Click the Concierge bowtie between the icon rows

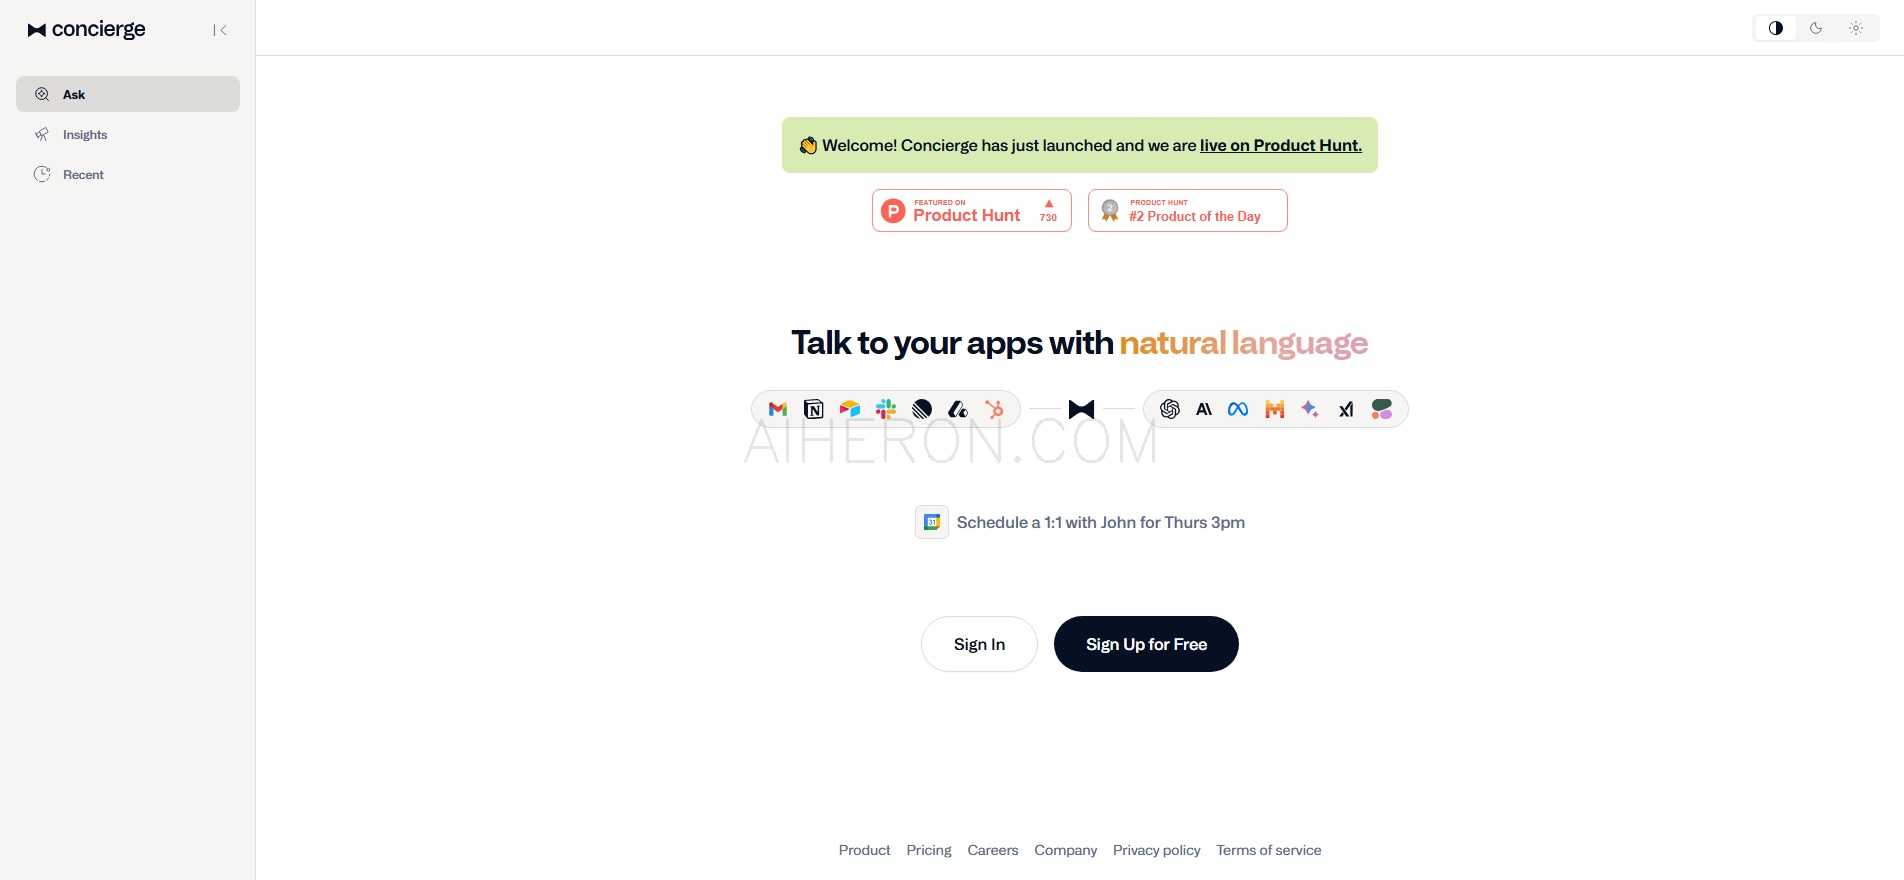click(x=1081, y=409)
